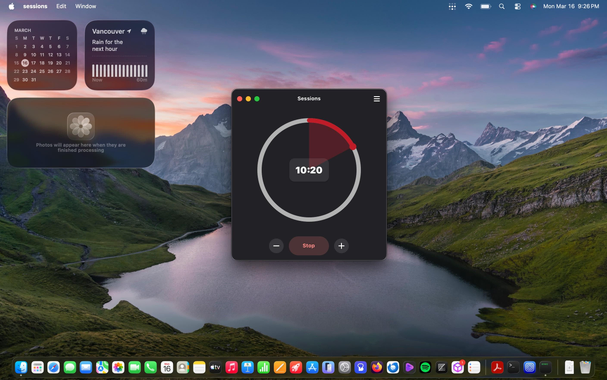Viewport: 607px width, 380px height.
Task: Open Spotlight search in the menu bar
Action: click(x=502, y=6)
